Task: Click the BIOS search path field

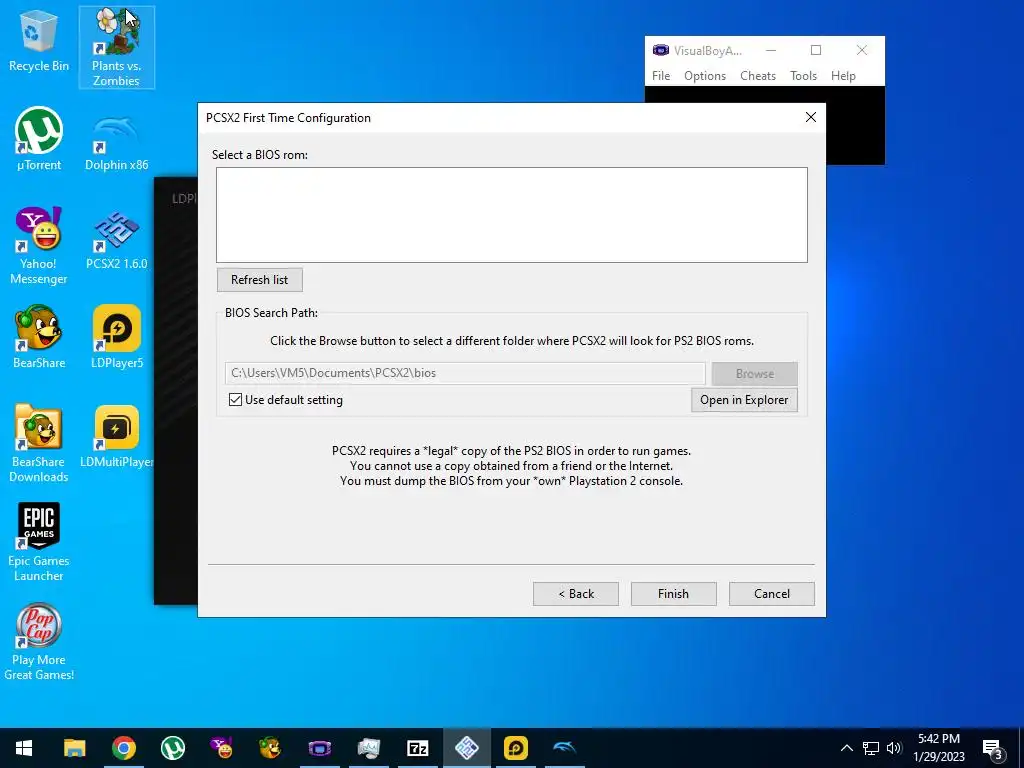Action: click(x=465, y=373)
